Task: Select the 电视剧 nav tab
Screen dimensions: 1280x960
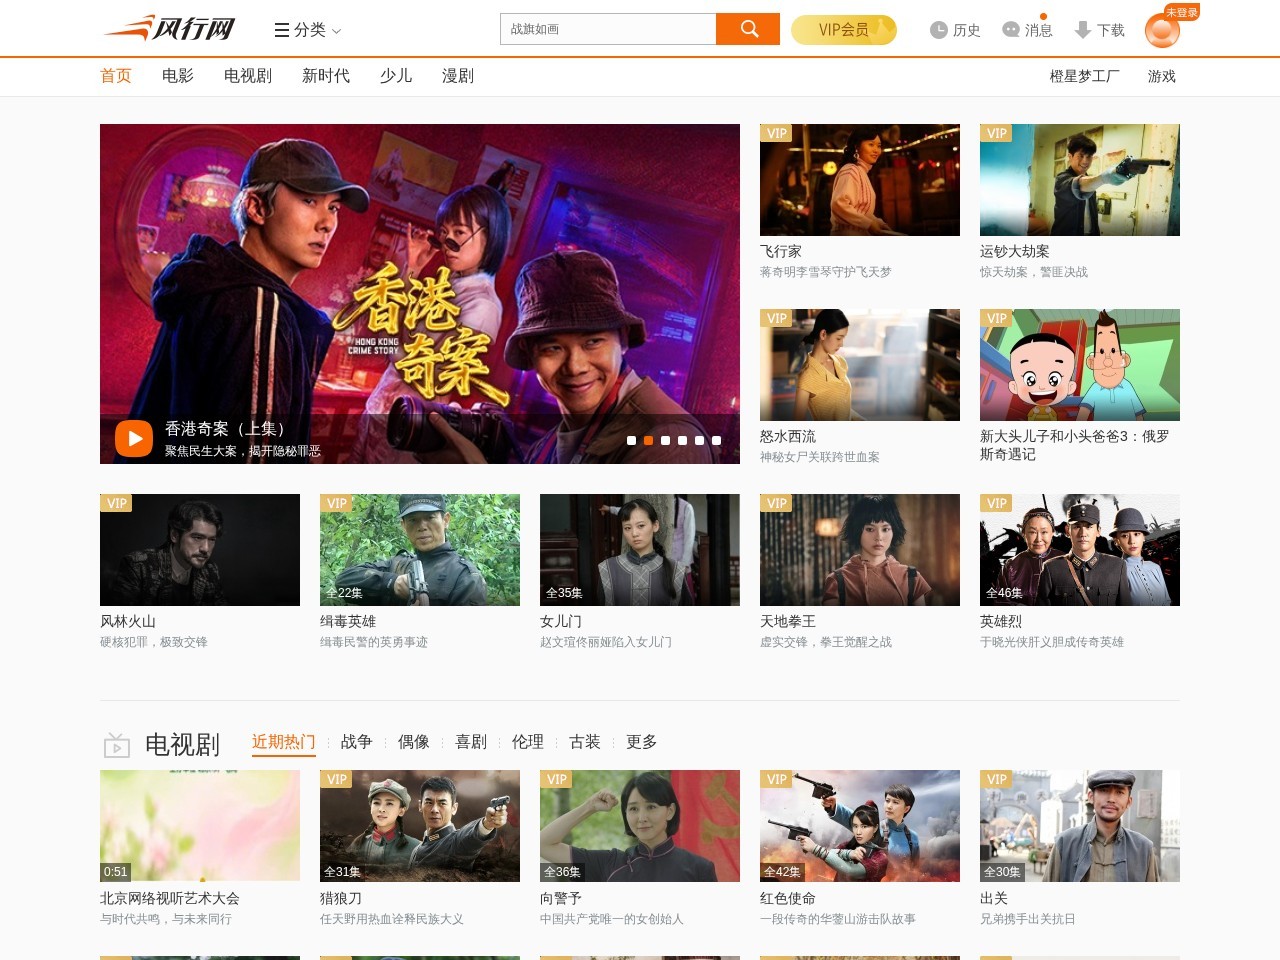Action: 248,76
